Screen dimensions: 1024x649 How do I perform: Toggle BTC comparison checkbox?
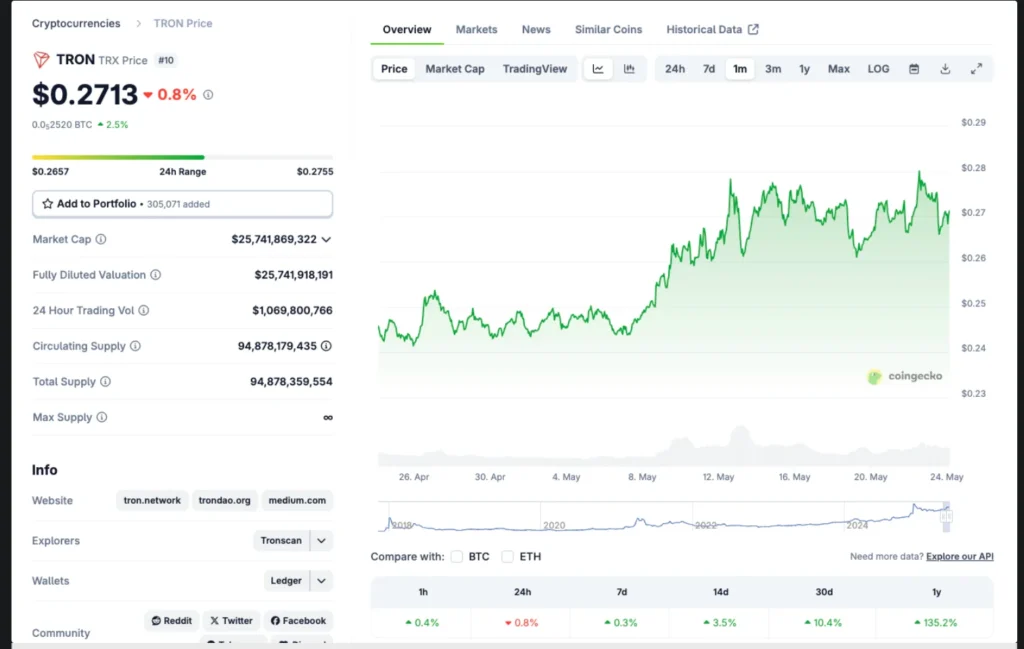click(456, 556)
